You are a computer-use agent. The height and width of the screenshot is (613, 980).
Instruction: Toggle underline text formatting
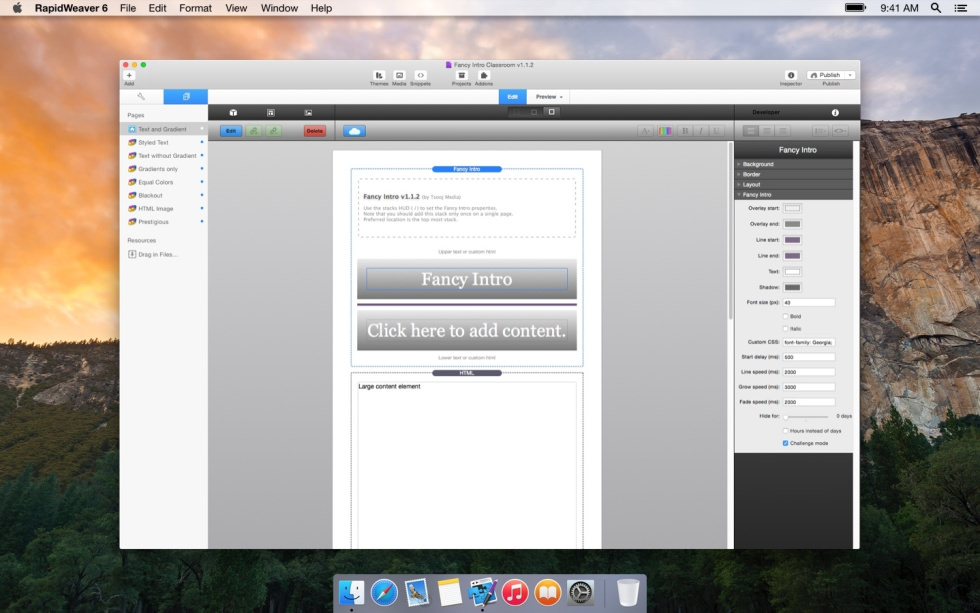pyautogui.click(x=716, y=131)
